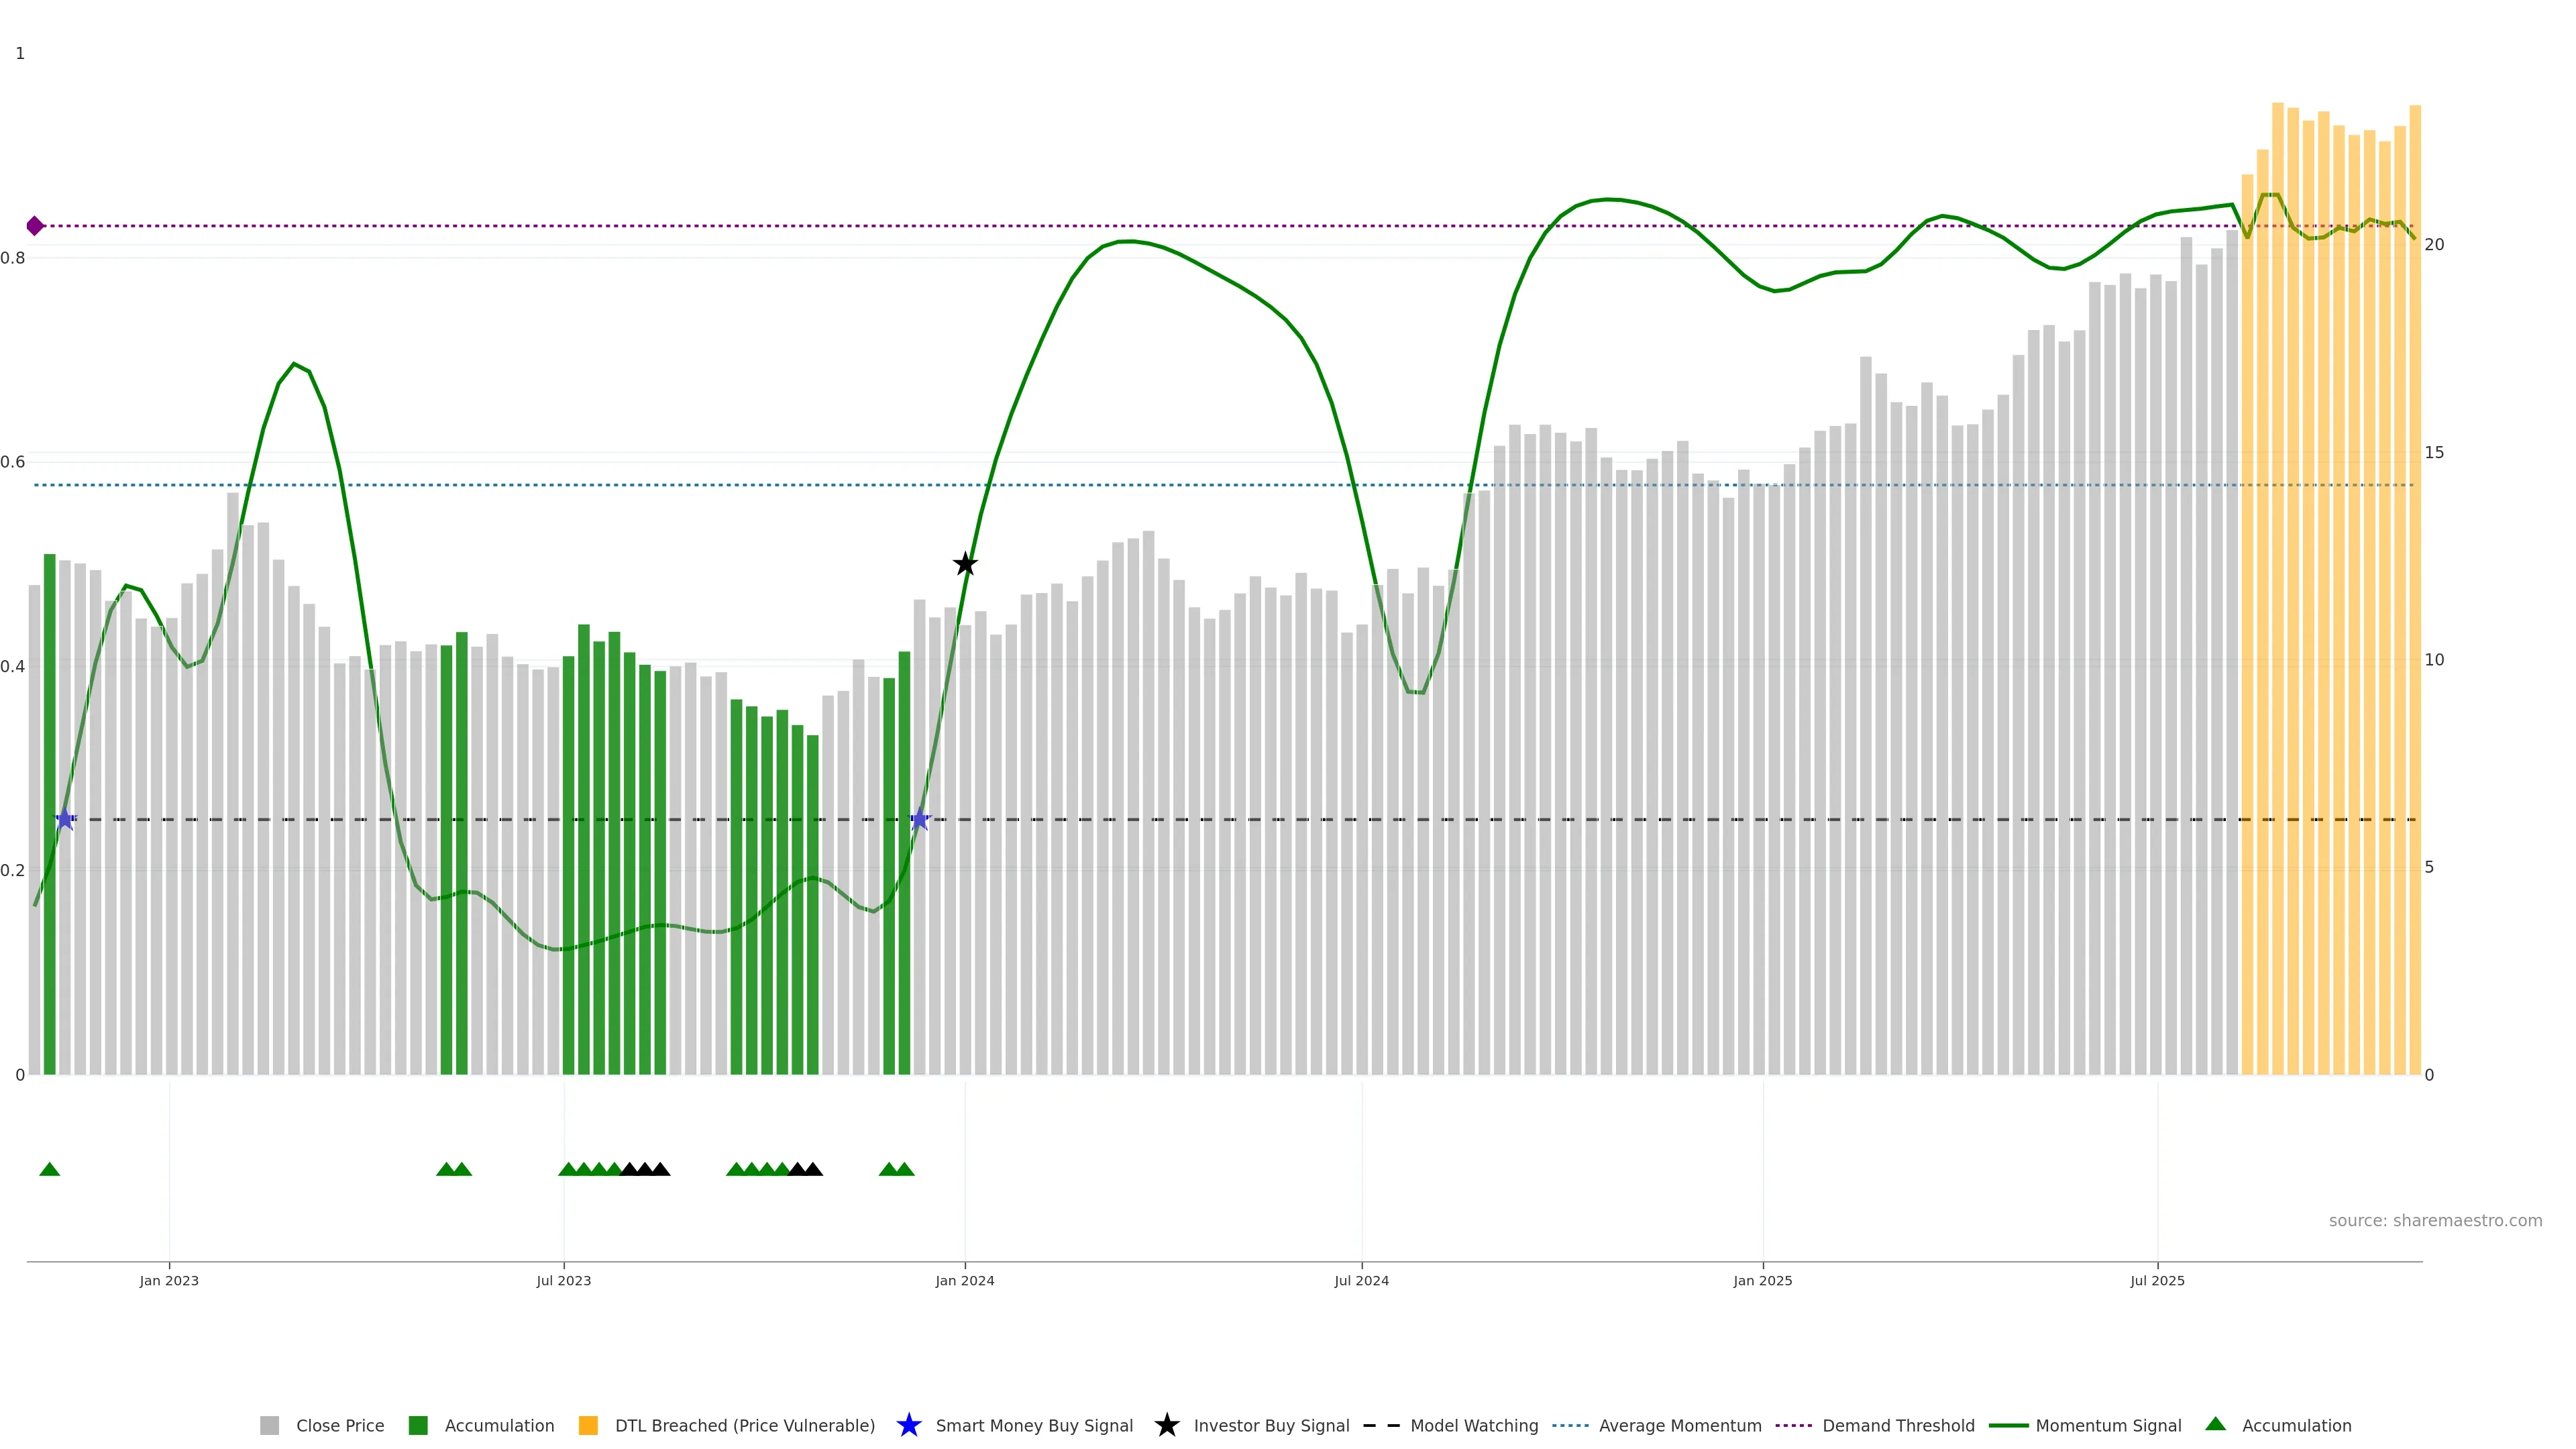Click the leftmost blue star on the chart
Screen dimensions: 2576x1449
(x=65, y=820)
